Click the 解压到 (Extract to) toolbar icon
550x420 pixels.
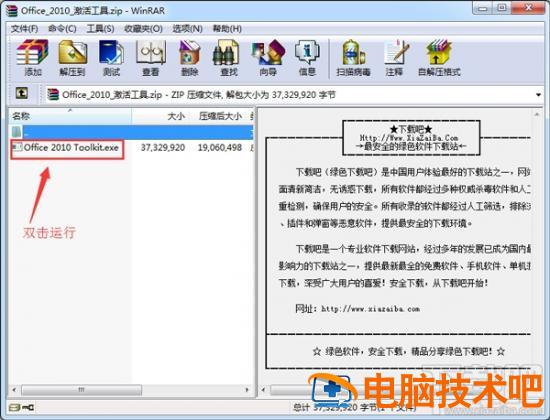point(72,53)
